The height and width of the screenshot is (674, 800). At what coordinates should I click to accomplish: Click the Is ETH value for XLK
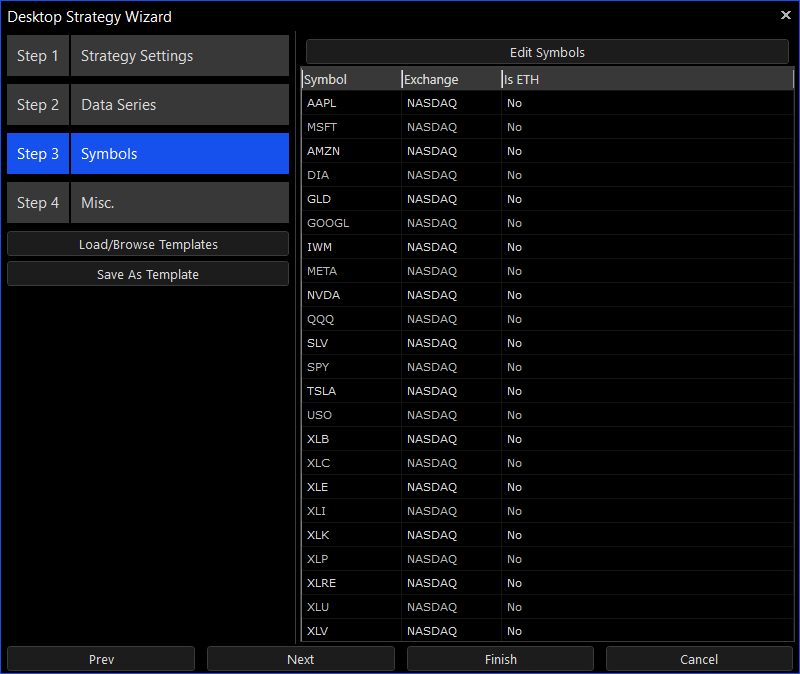[x=647, y=535]
